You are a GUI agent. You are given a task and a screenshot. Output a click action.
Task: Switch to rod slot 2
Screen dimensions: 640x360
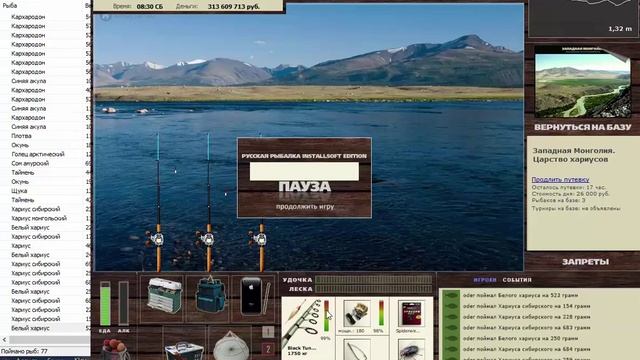[268, 349]
